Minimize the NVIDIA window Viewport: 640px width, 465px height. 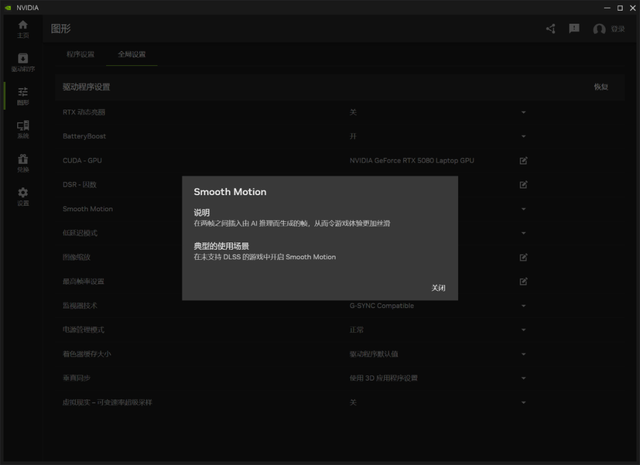[x=607, y=8]
